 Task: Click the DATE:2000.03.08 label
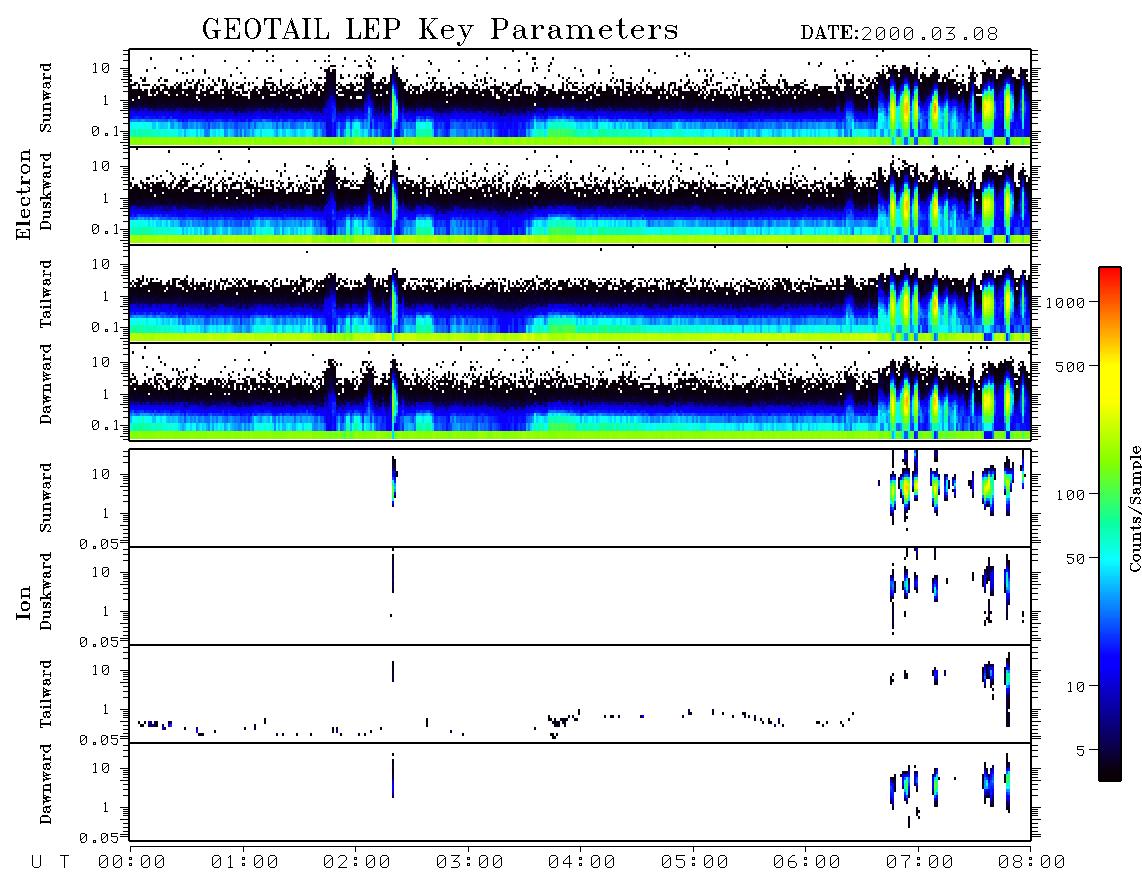[x=899, y=34]
